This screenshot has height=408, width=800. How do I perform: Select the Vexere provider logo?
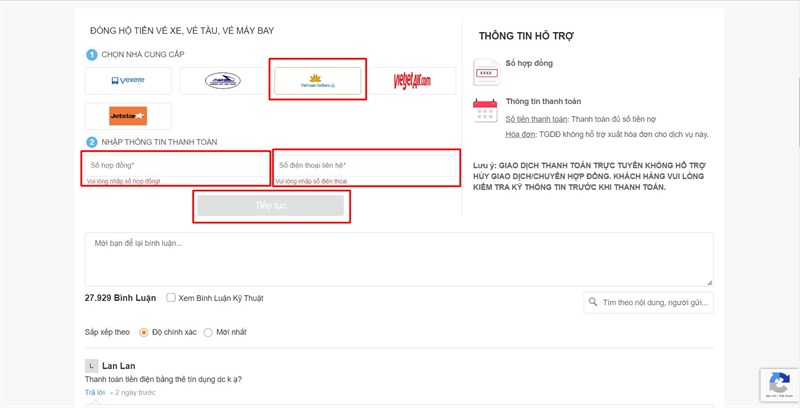click(x=128, y=81)
